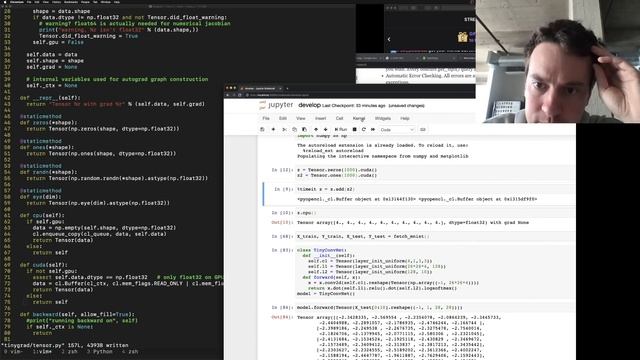Select the model.forward cell
This screenshot has width=640, height=360.
click(x=435, y=307)
